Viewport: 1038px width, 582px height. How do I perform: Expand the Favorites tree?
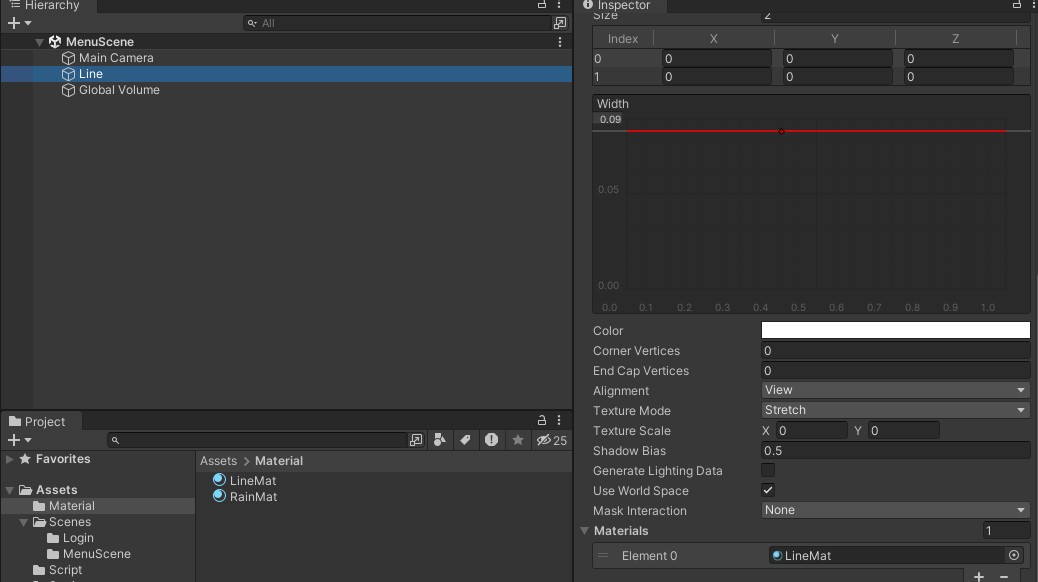9,459
